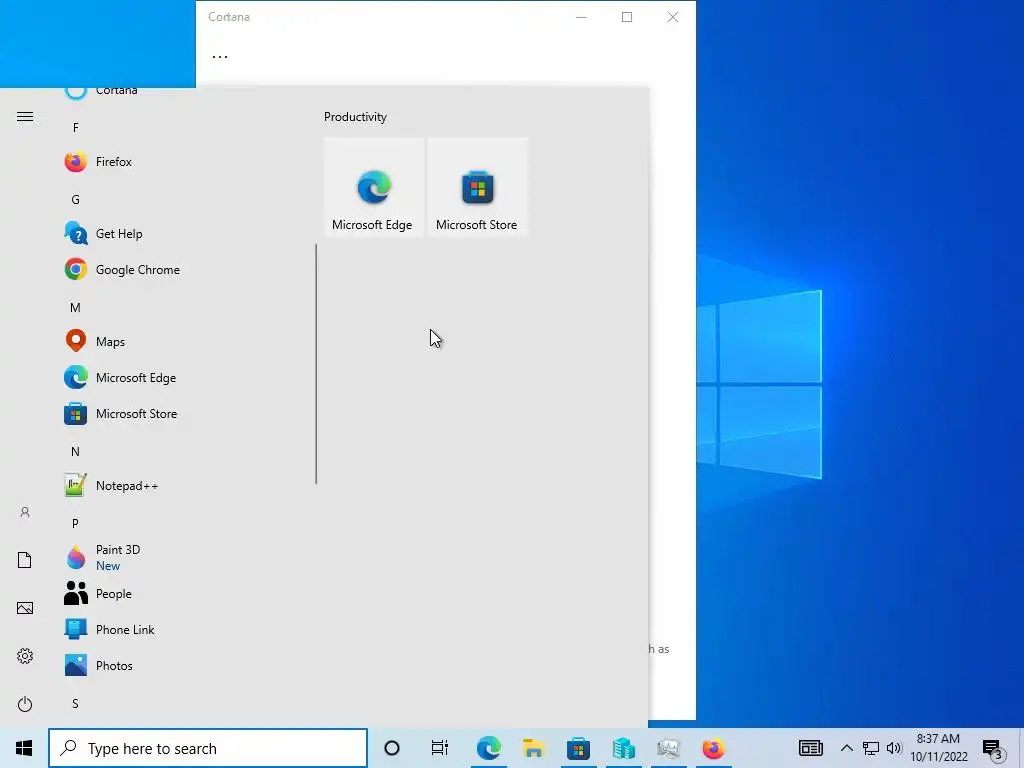Jump to letter M section header

point(76,308)
